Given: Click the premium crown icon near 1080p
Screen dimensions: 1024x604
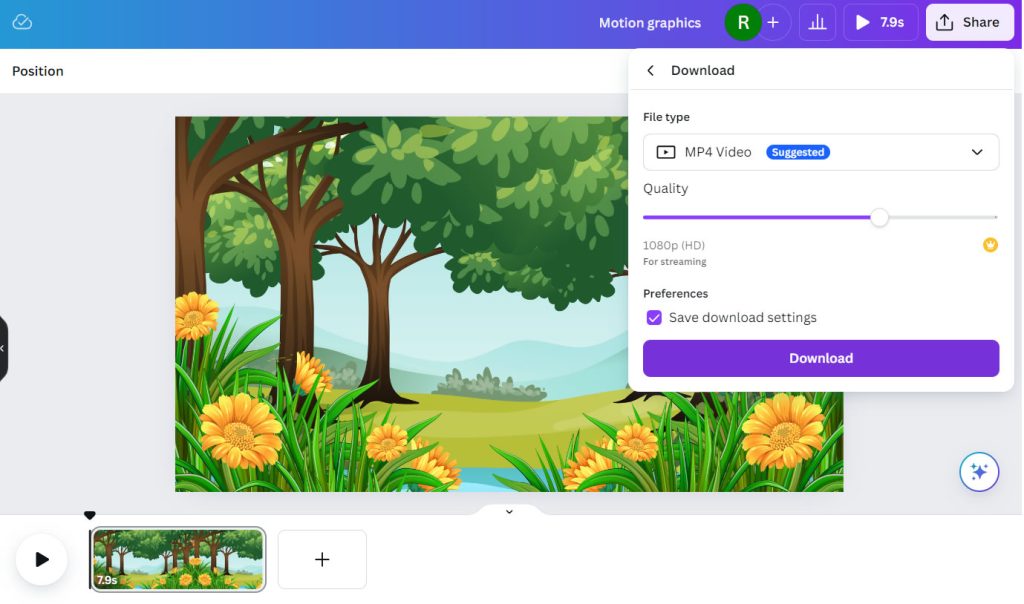Looking at the screenshot, I should tap(990, 244).
